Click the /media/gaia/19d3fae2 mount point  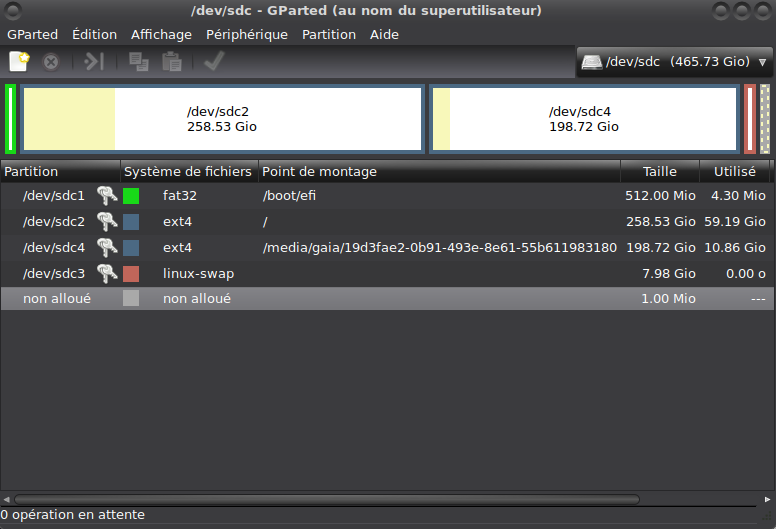(x=440, y=247)
